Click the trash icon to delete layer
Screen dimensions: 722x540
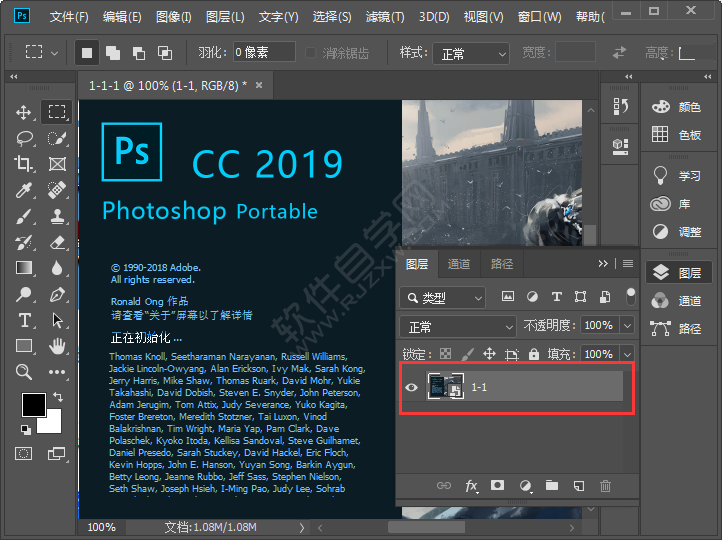tap(605, 486)
